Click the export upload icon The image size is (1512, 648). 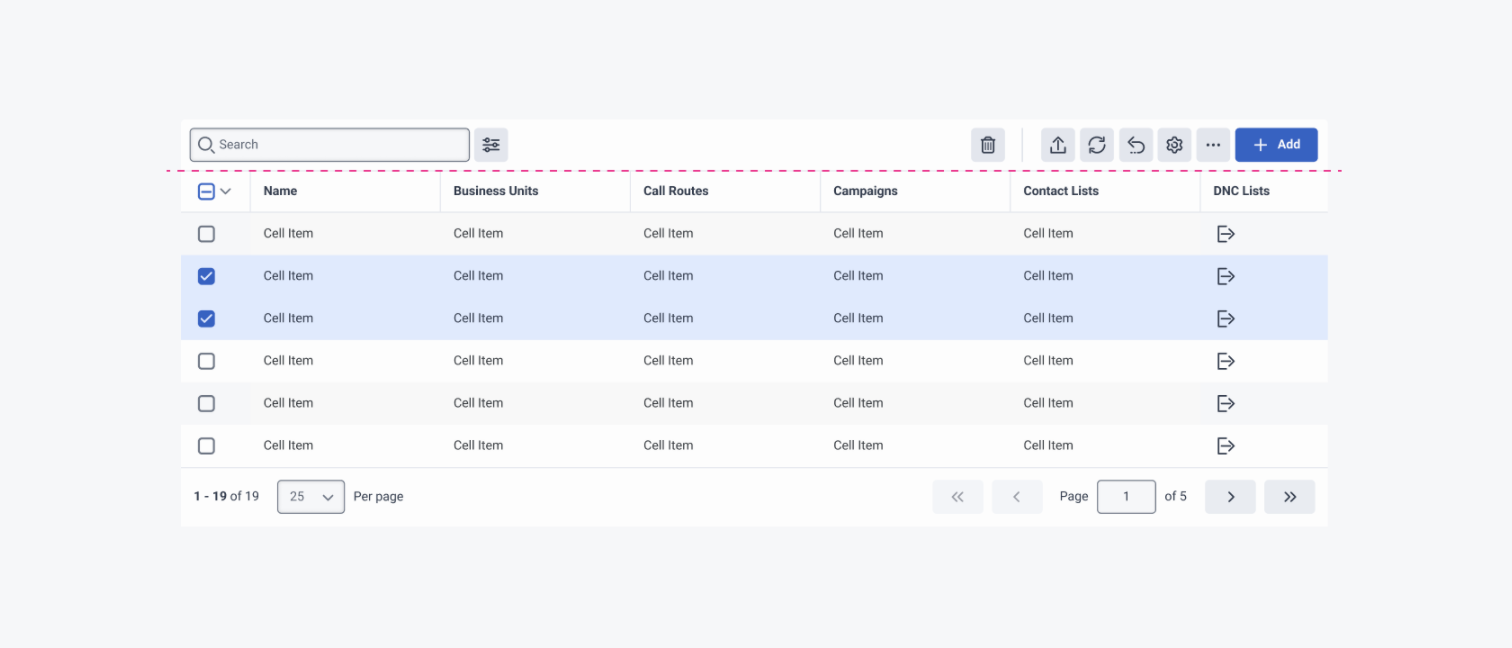coord(1058,145)
